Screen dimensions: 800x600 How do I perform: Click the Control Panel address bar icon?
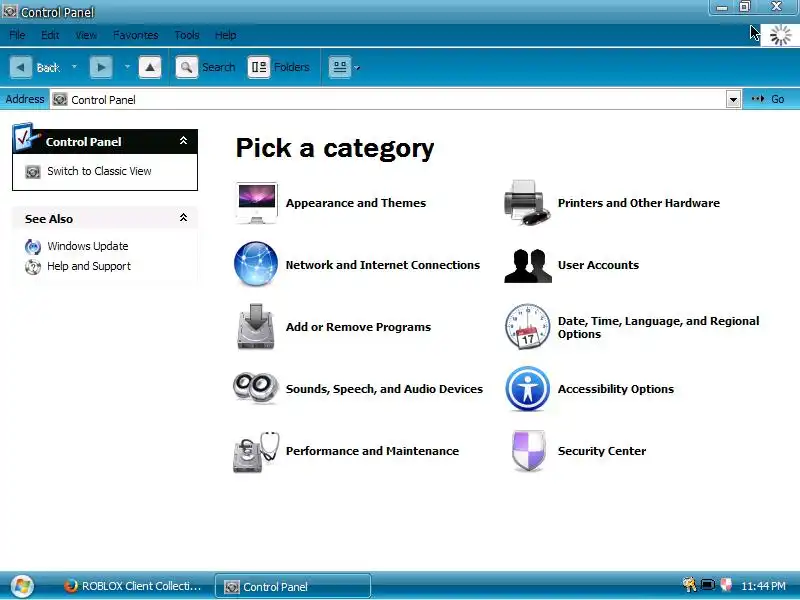(60, 99)
